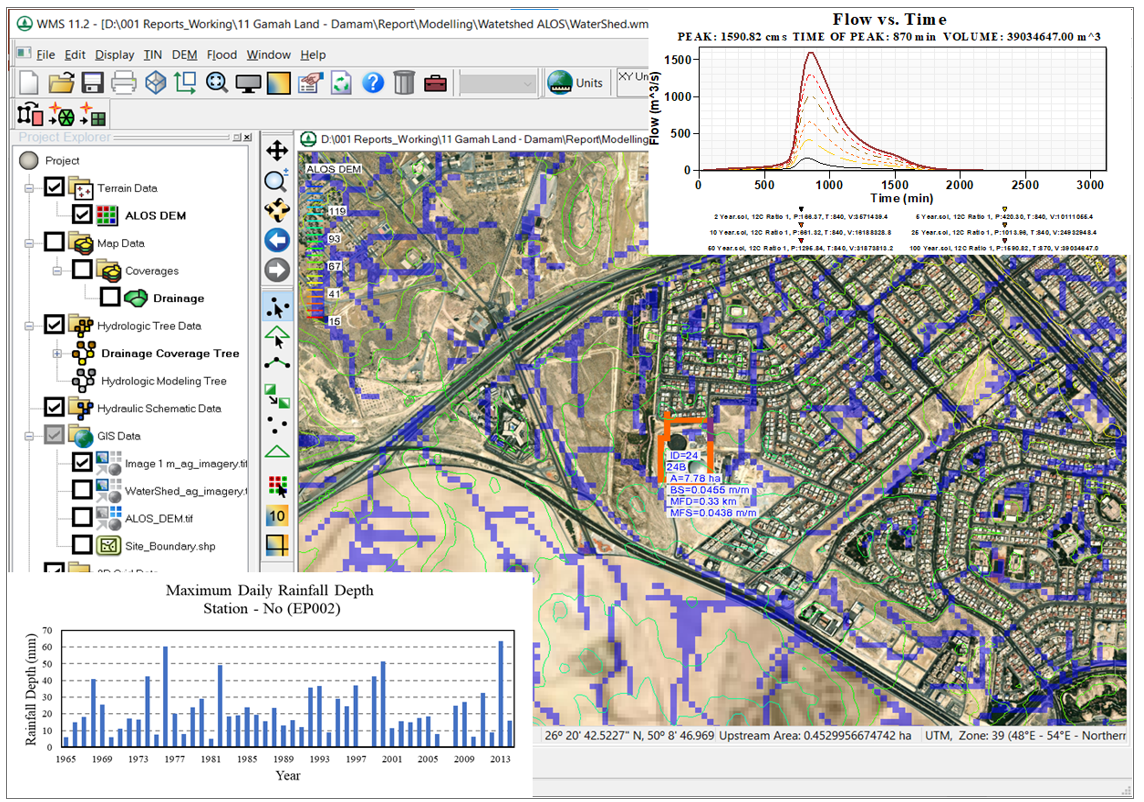The width and height of the screenshot is (1144, 802).
Task: Collapse the Terrain Data folder
Action: [29, 188]
